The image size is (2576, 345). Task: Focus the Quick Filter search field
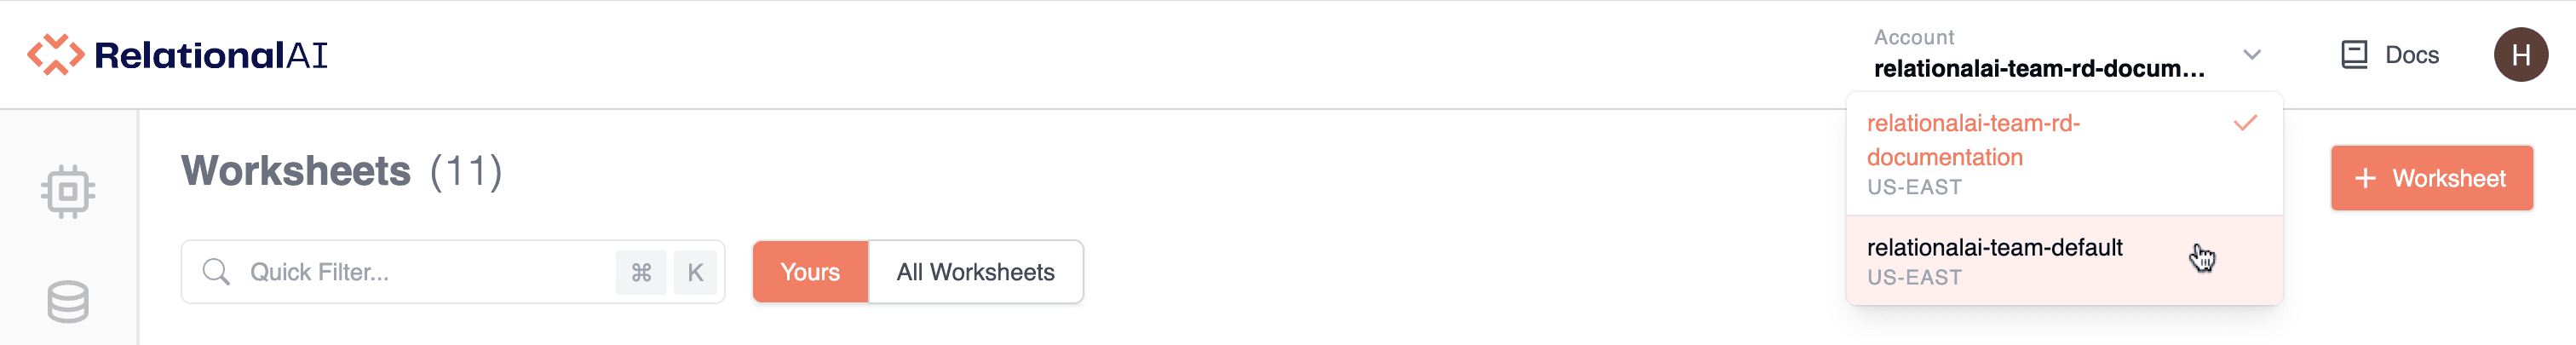[x=420, y=272]
